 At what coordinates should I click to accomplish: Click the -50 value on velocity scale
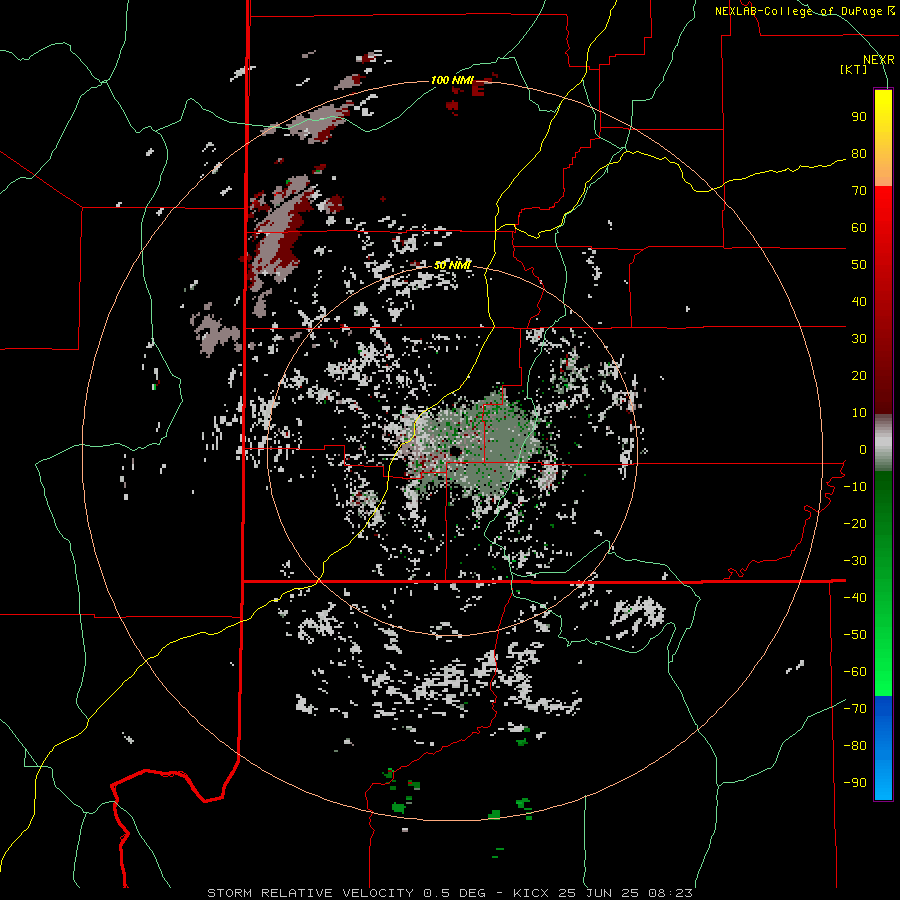pyautogui.click(x=855, y=635)
